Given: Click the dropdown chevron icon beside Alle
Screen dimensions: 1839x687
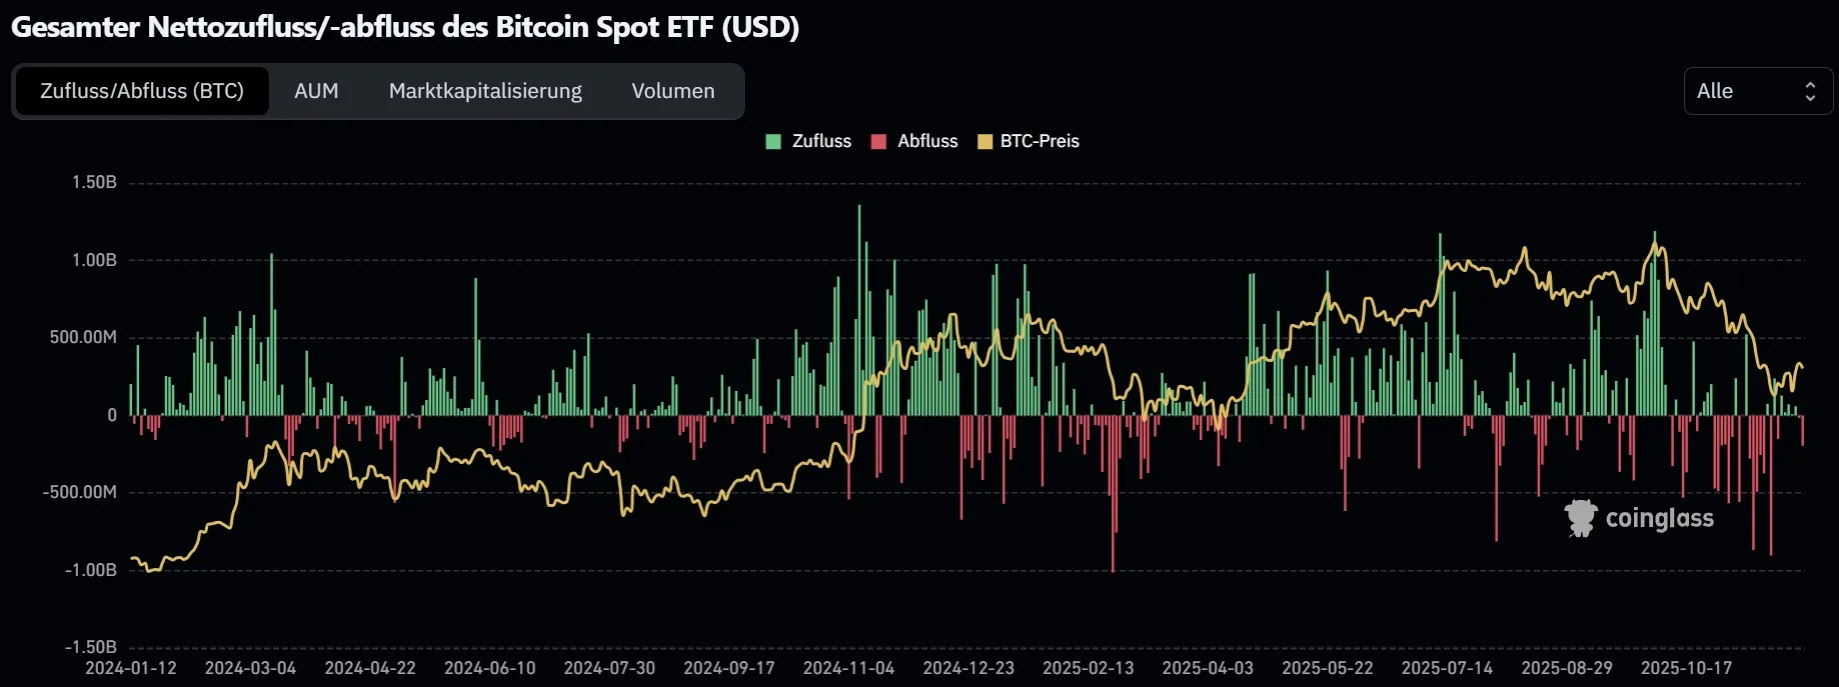Looking at the screenshot, I should pyautogui.click(x=1810, y=91).
